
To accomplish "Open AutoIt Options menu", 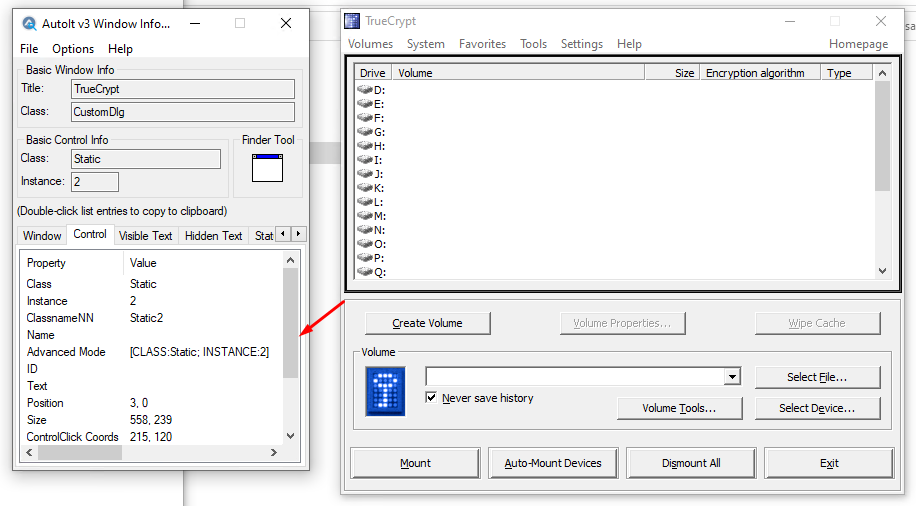I will pyautogui.click(x=73, y=49).
